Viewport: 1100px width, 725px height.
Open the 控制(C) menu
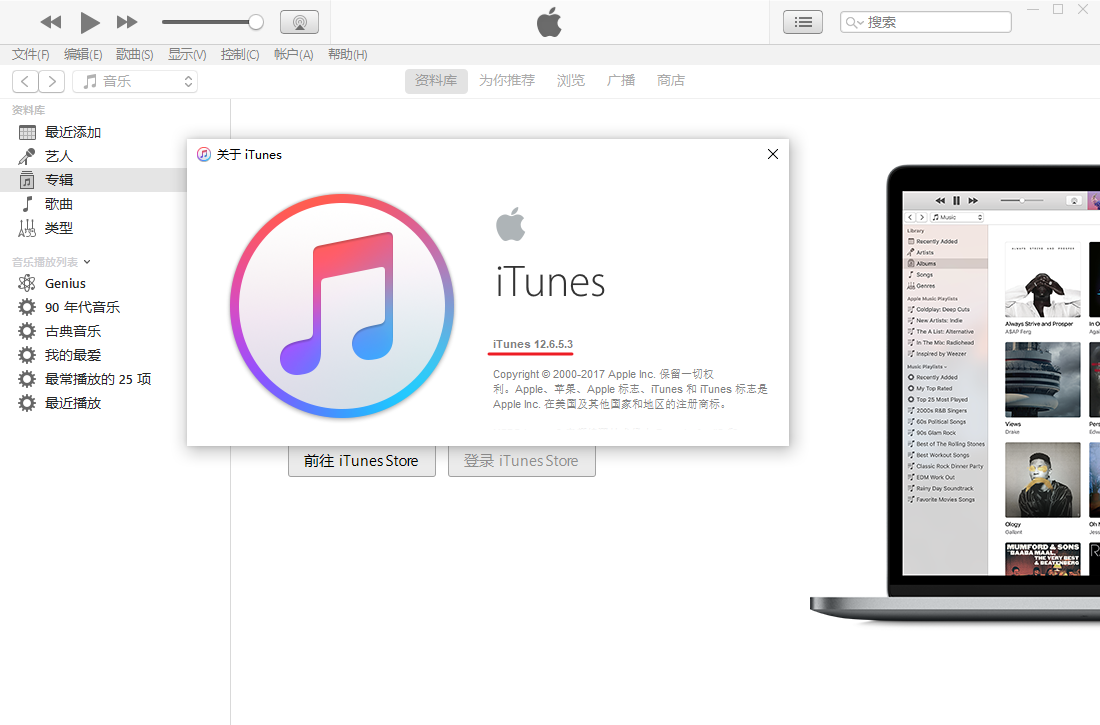239,54
